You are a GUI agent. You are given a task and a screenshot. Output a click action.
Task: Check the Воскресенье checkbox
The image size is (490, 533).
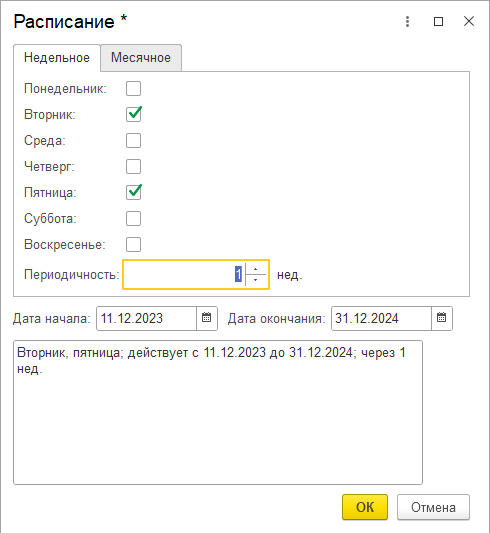[133, 244]
